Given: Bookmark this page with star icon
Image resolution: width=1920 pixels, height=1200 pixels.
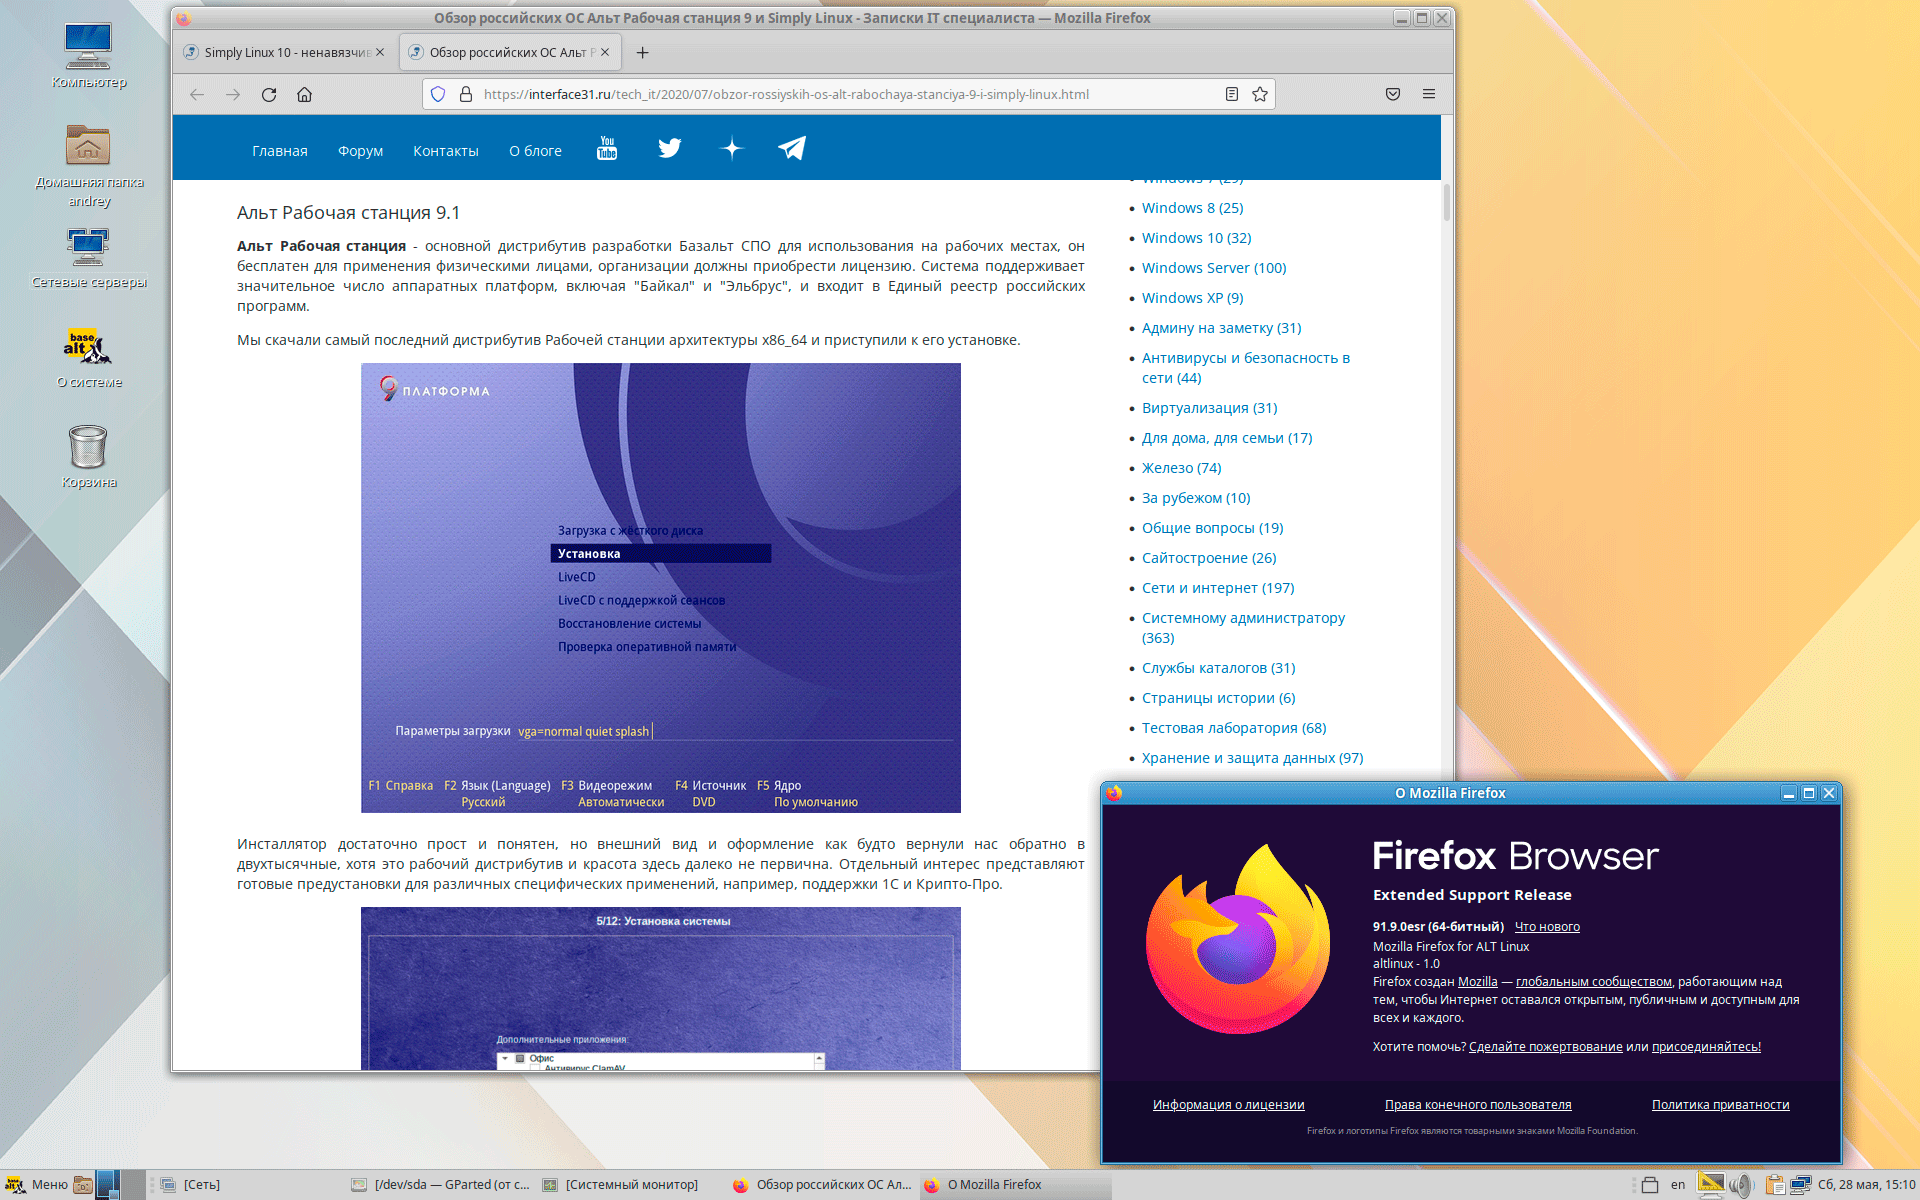Looking at the screenshot, I should [x=1260, y=95].
